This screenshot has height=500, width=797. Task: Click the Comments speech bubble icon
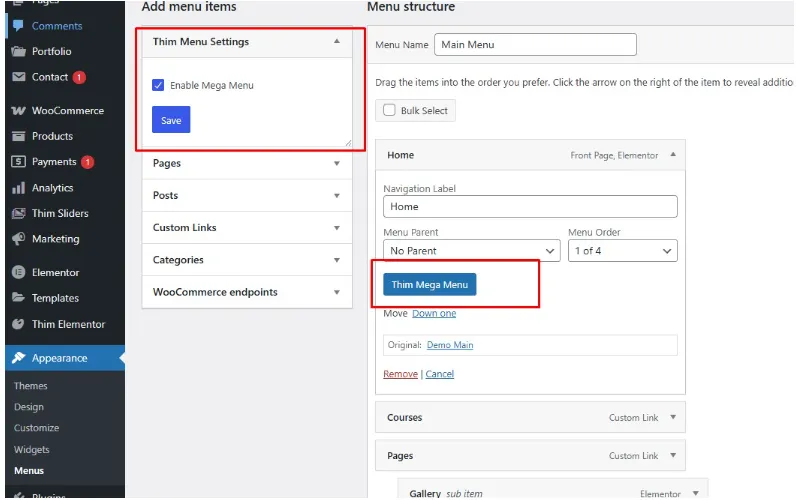18,25
